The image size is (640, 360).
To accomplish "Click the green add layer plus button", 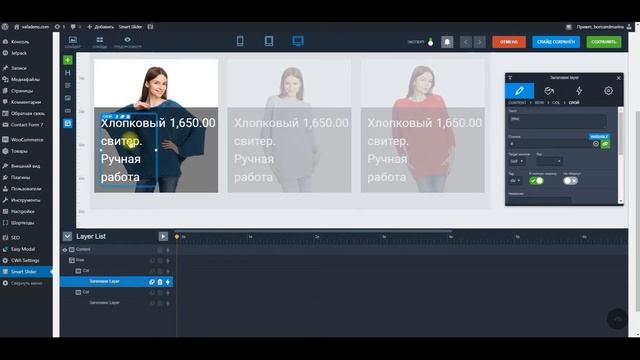I will click(68, 60).
